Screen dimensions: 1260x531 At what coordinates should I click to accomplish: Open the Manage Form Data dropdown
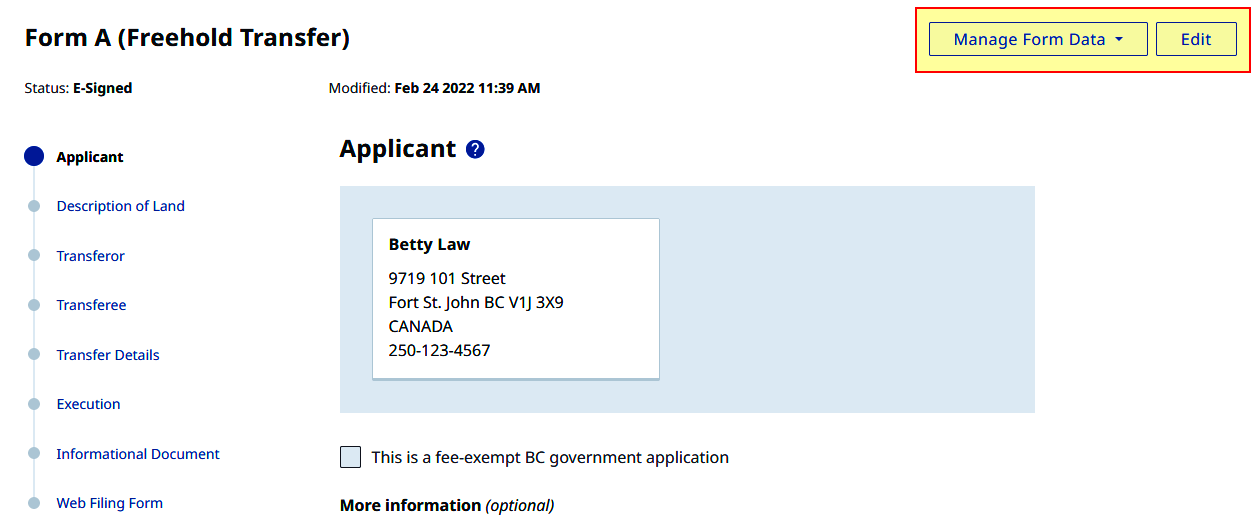(1038, 39)
